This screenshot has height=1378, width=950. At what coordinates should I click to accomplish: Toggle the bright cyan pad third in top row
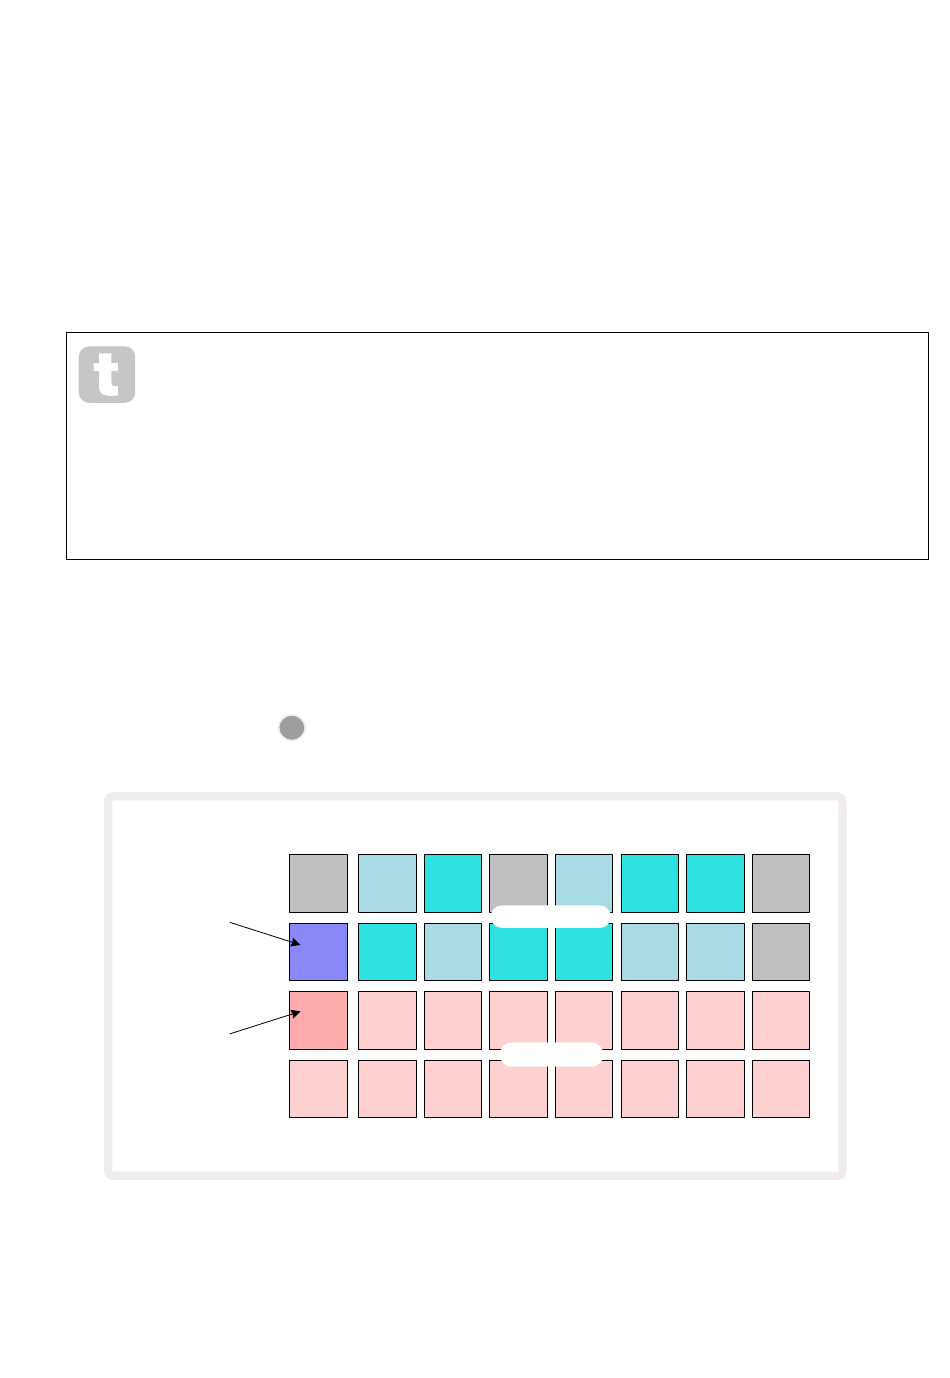(453, 883)
